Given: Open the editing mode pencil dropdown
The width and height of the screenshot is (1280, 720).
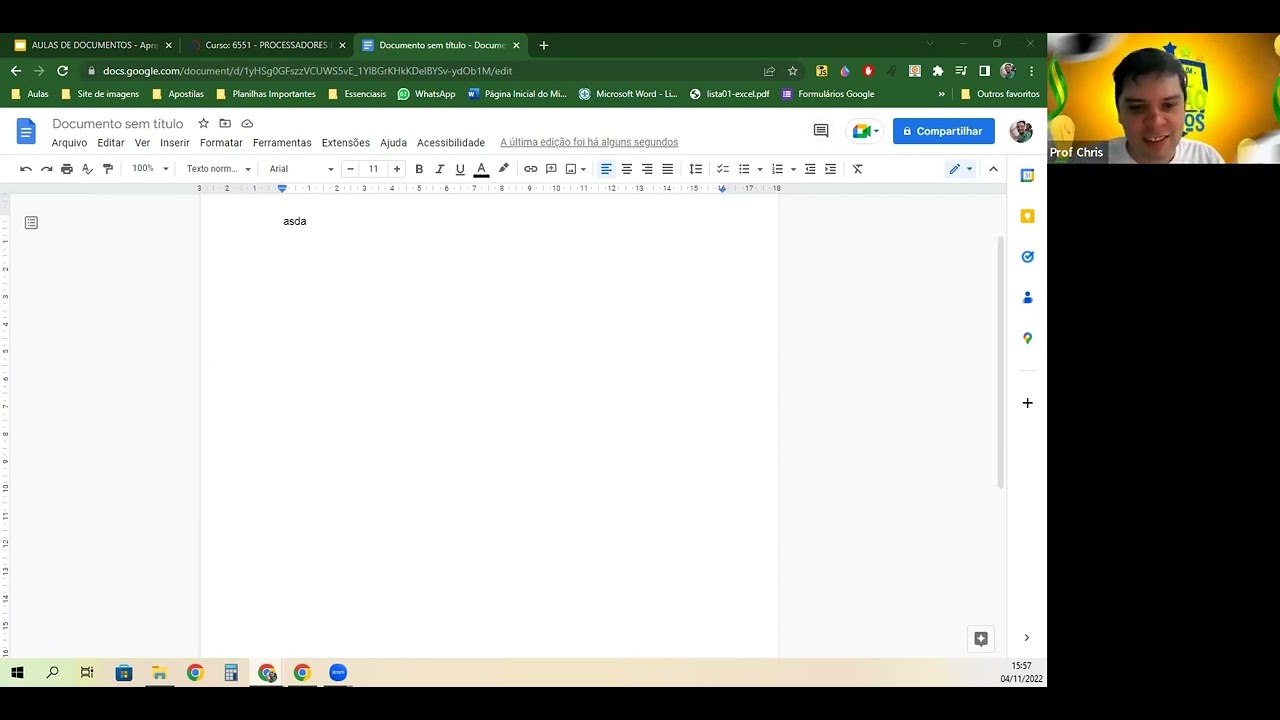Looking at the screenshot, I should point(961,169).
